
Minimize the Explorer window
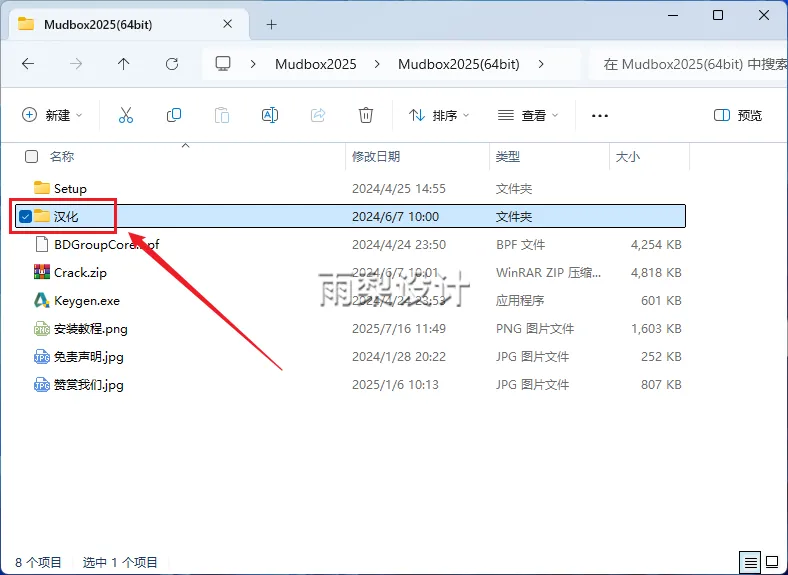click(x=673, y=16)
